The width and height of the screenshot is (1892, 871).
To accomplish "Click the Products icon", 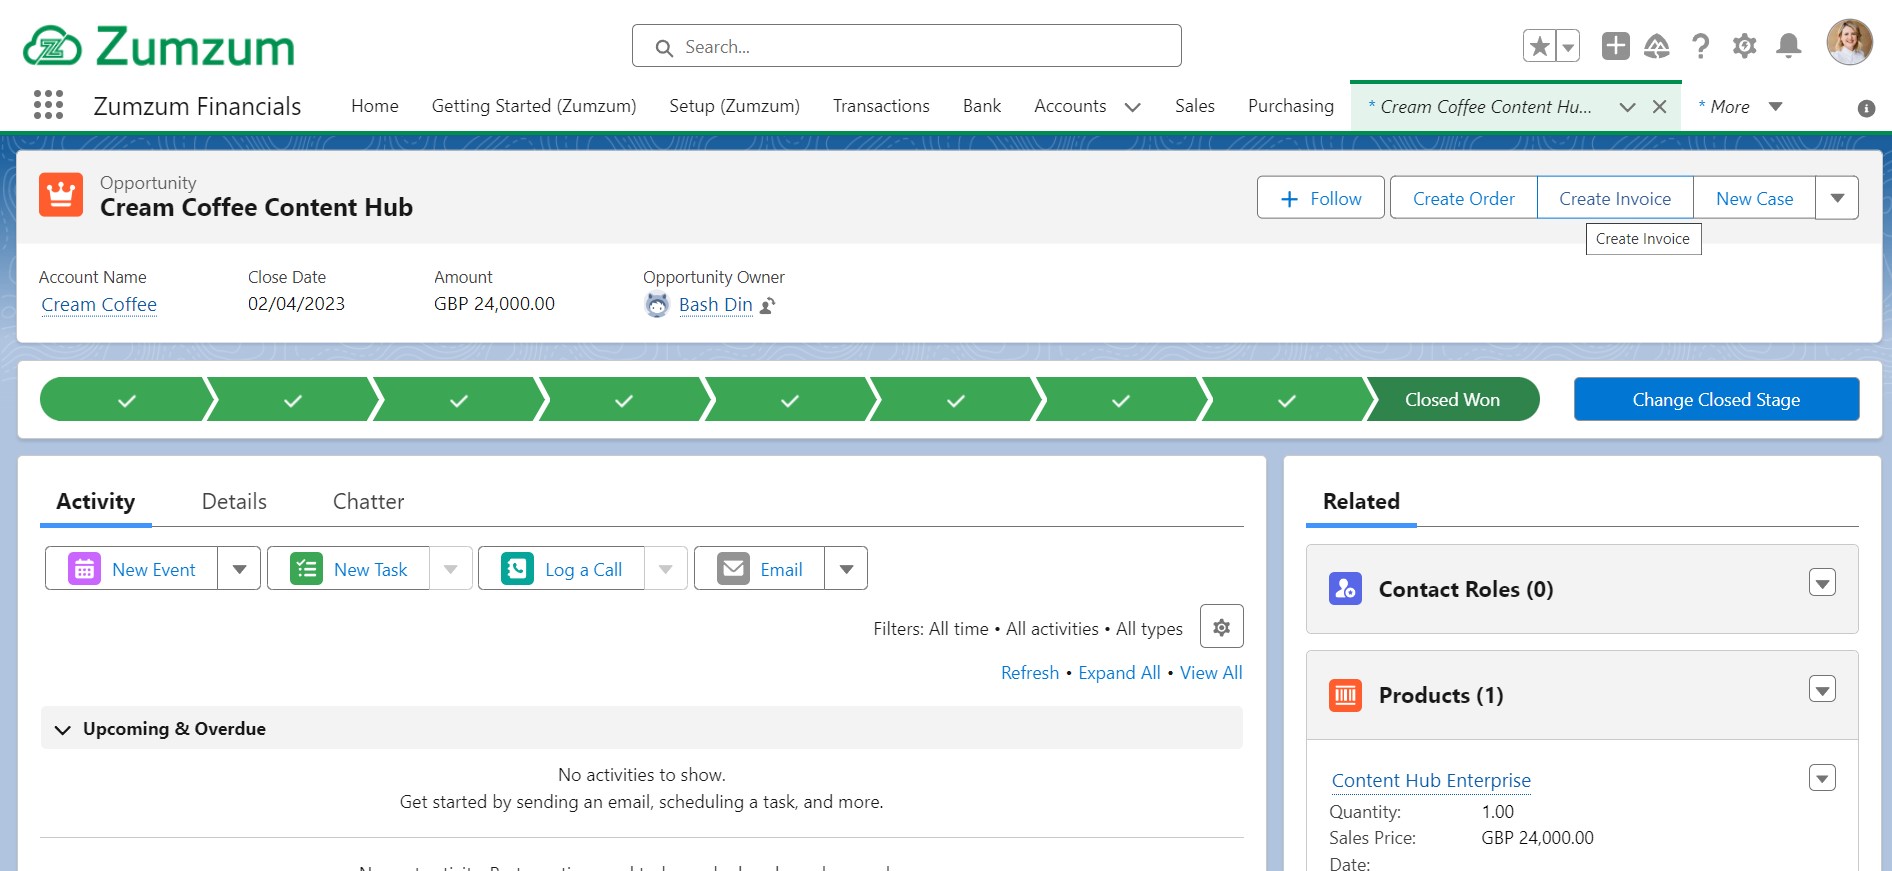I will click(1345, 694).
